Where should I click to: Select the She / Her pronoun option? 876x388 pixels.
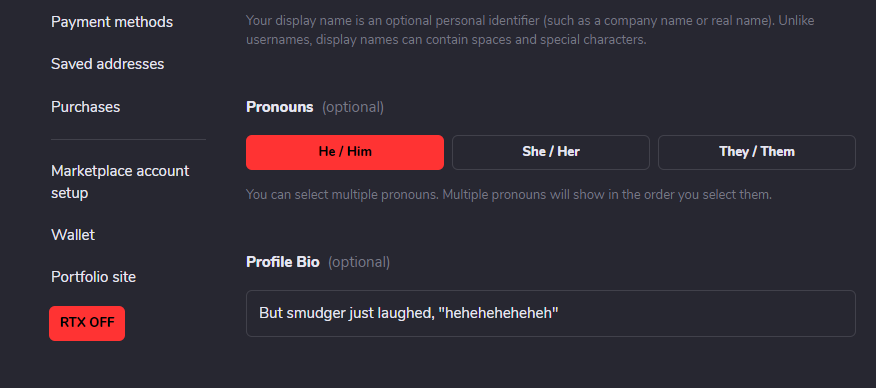point(551,152)
